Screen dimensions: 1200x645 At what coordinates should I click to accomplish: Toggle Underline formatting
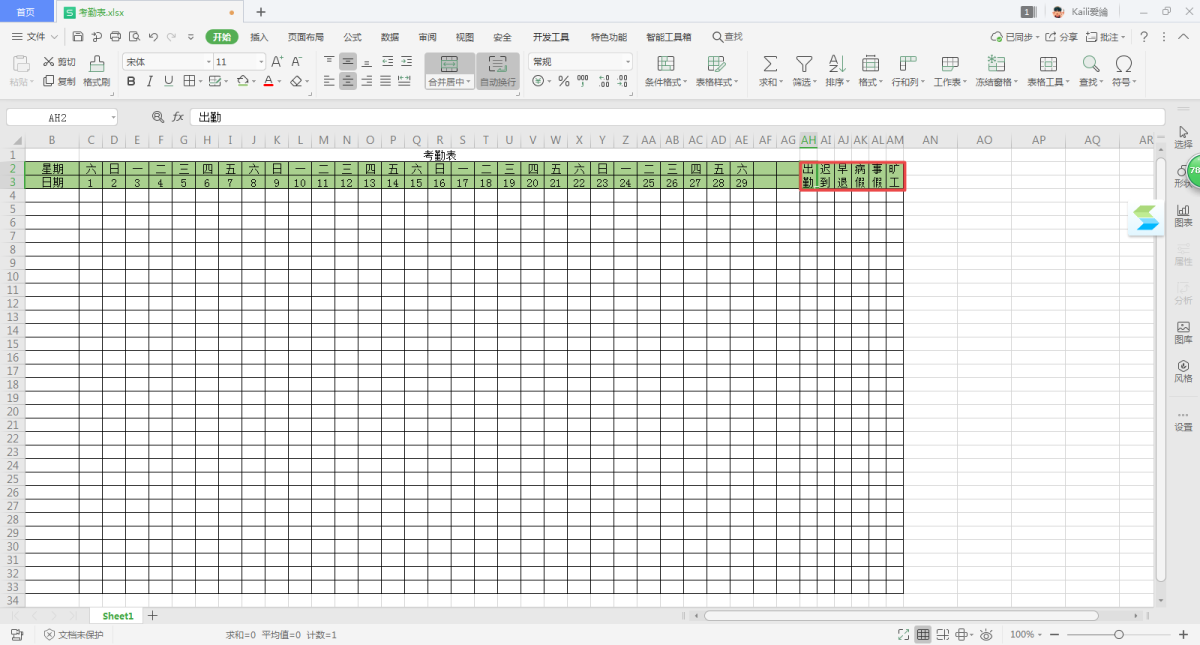(168, 81)
